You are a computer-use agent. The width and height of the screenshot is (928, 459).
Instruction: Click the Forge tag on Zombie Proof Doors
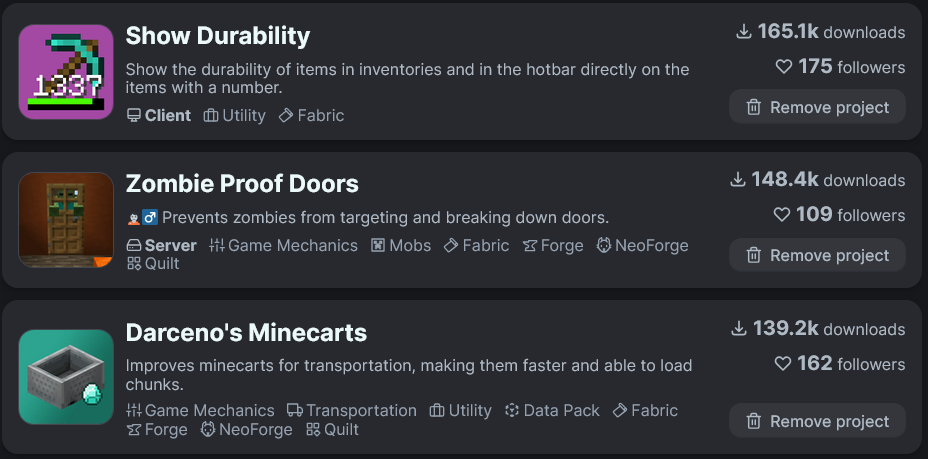click(553, 245)
